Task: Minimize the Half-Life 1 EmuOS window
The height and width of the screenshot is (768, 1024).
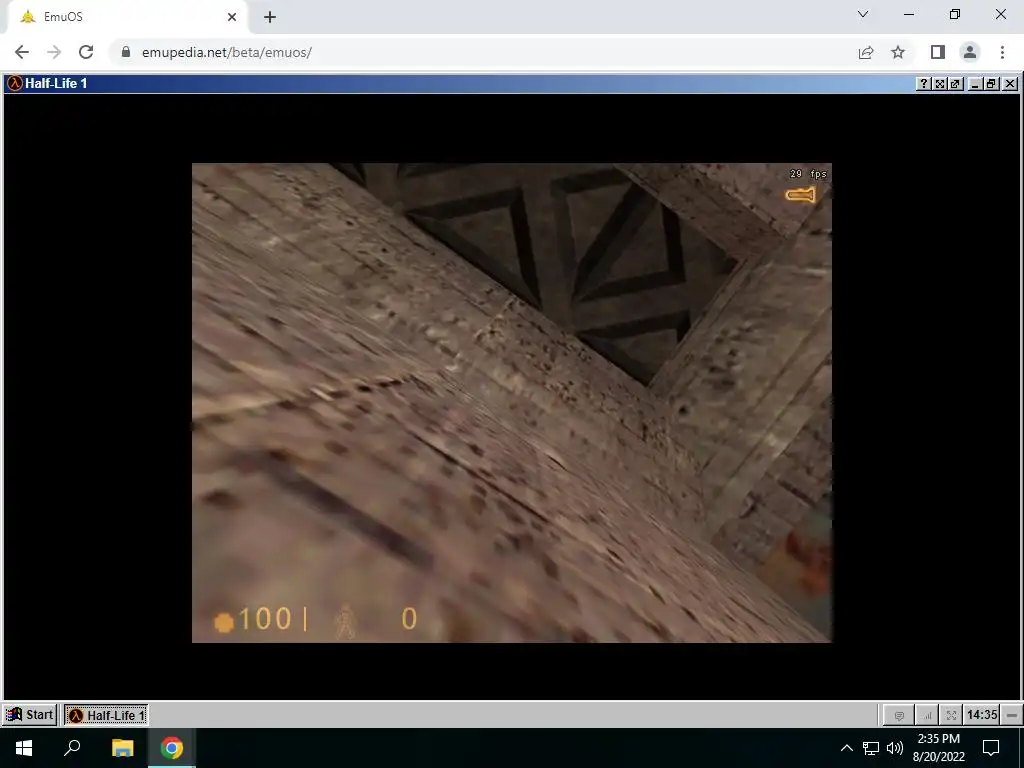Action: 975,84
